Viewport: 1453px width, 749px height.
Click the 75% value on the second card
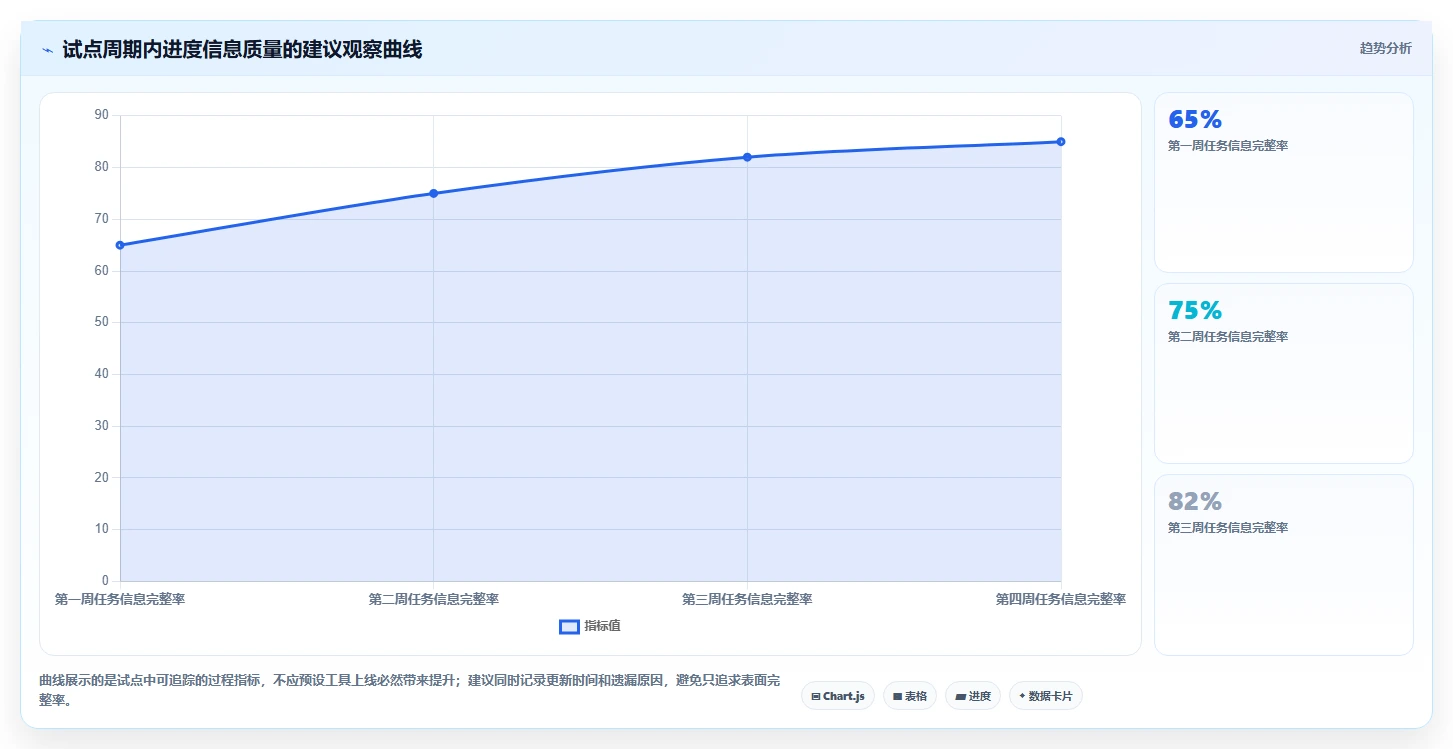pyautogui.click(x=1195, y=310)
